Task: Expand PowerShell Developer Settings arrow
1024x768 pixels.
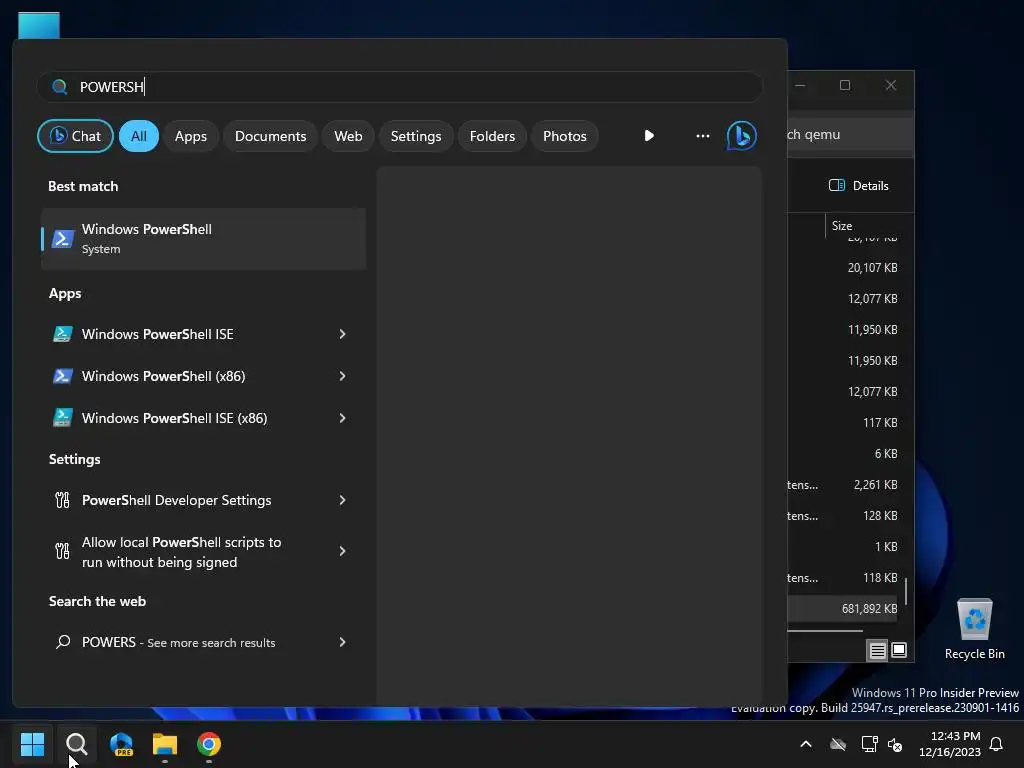Action: 342,500
